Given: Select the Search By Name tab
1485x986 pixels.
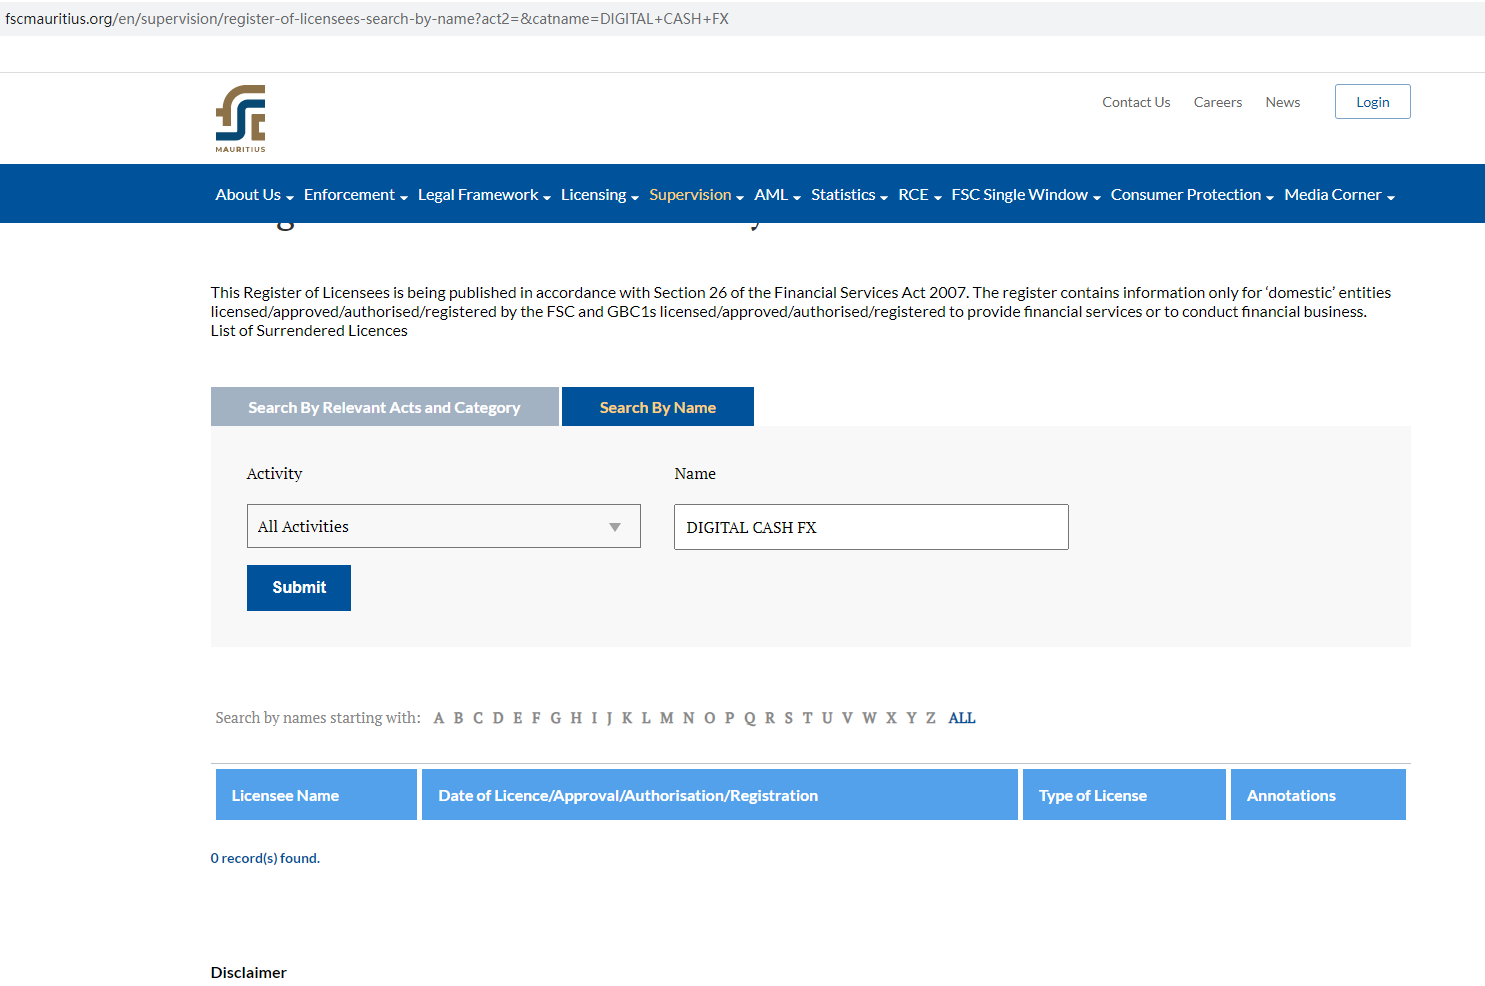Looking at the screenshot, I should click(x=657, y=407).
